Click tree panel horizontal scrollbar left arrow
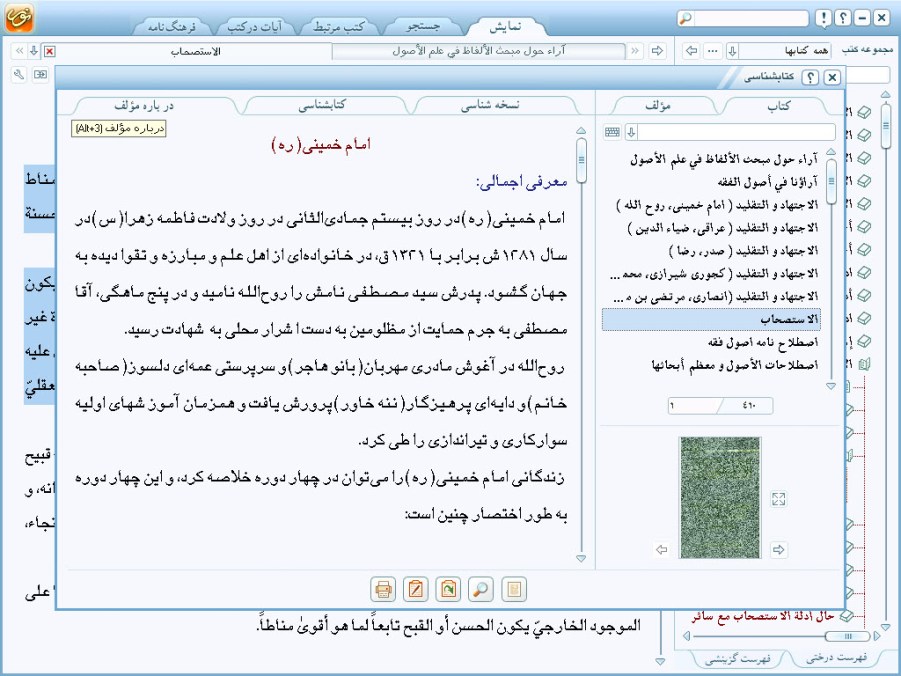Image resolution: width=901 pixels, height=676 pixels. tap(686, 636)
